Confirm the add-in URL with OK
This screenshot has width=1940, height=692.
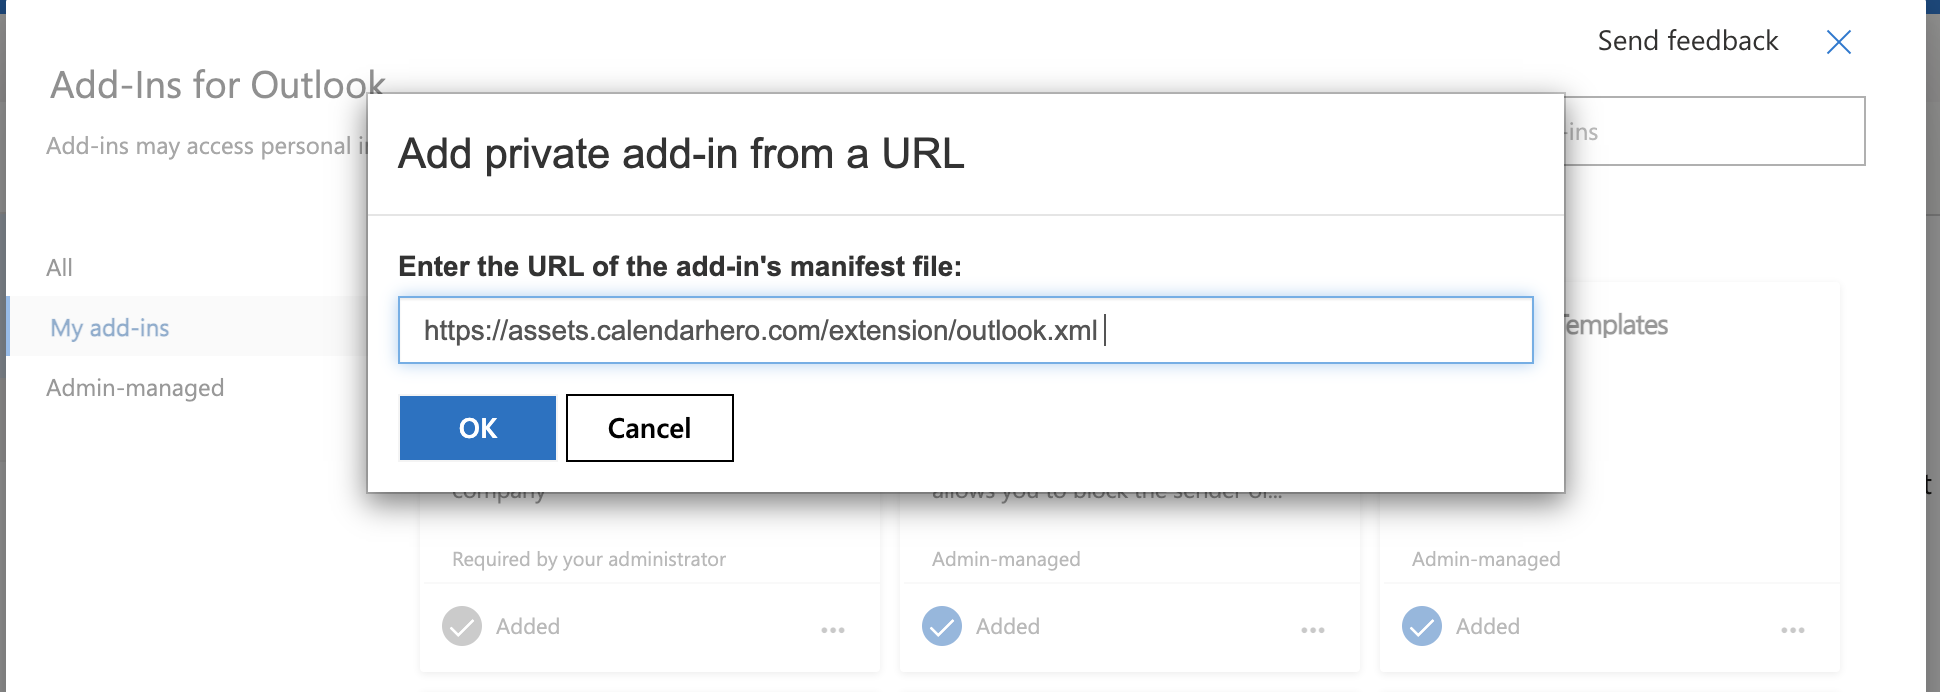coord(477,428)
